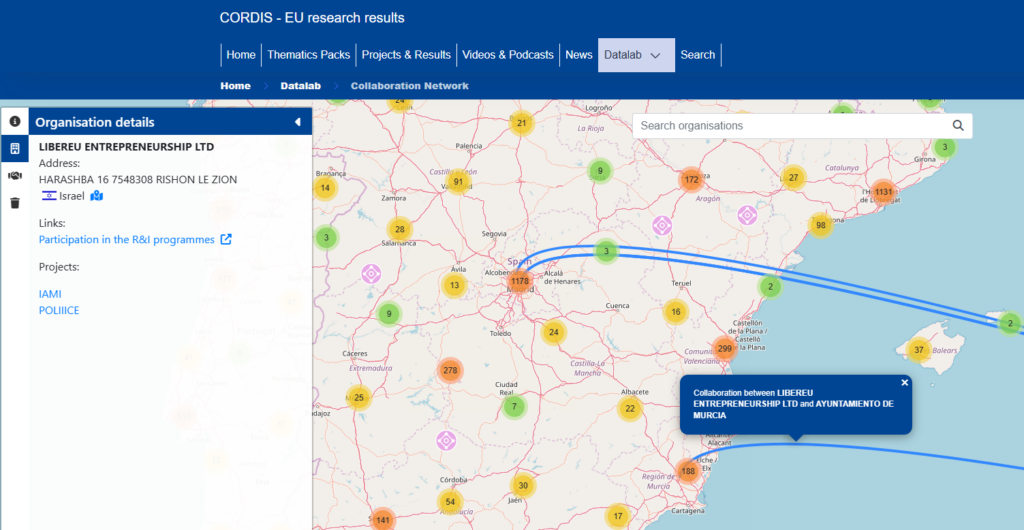Click the 278 cluster marker in Extremadura

pos(450,371)
